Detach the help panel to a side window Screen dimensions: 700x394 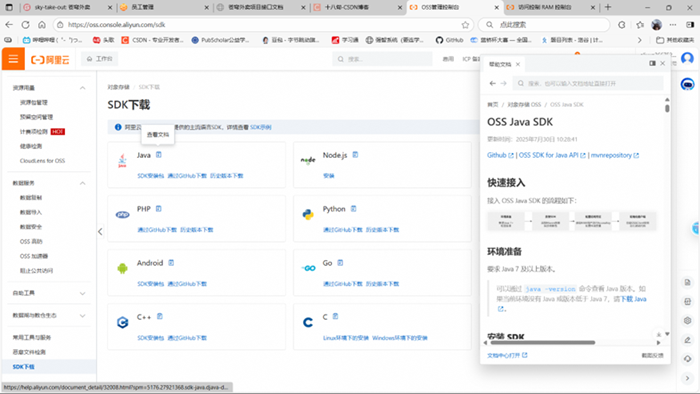(652, 64)
